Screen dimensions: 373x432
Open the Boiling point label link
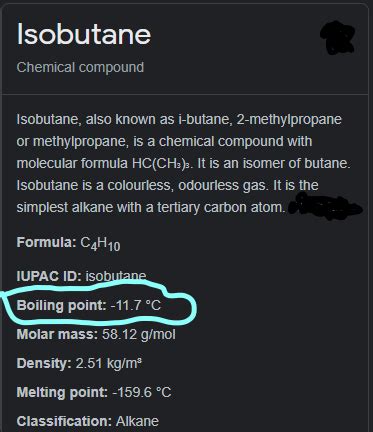point(61,305)
